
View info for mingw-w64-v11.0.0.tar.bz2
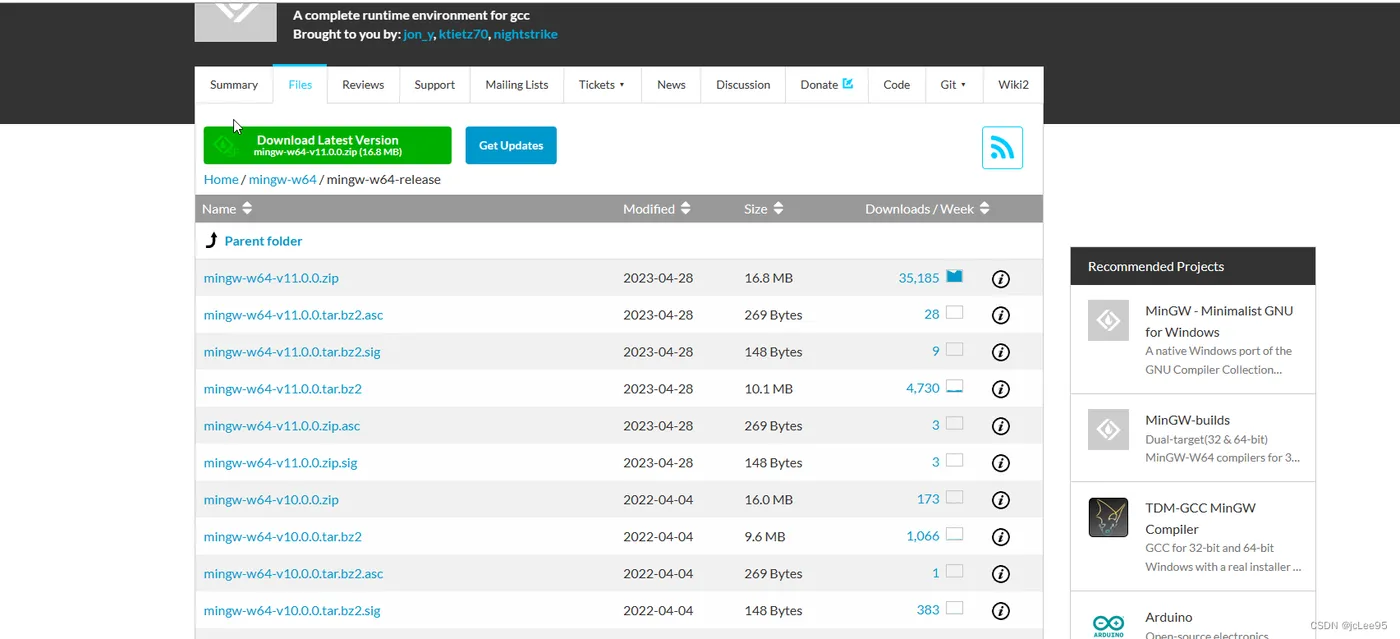click(x=1000, y=390)
